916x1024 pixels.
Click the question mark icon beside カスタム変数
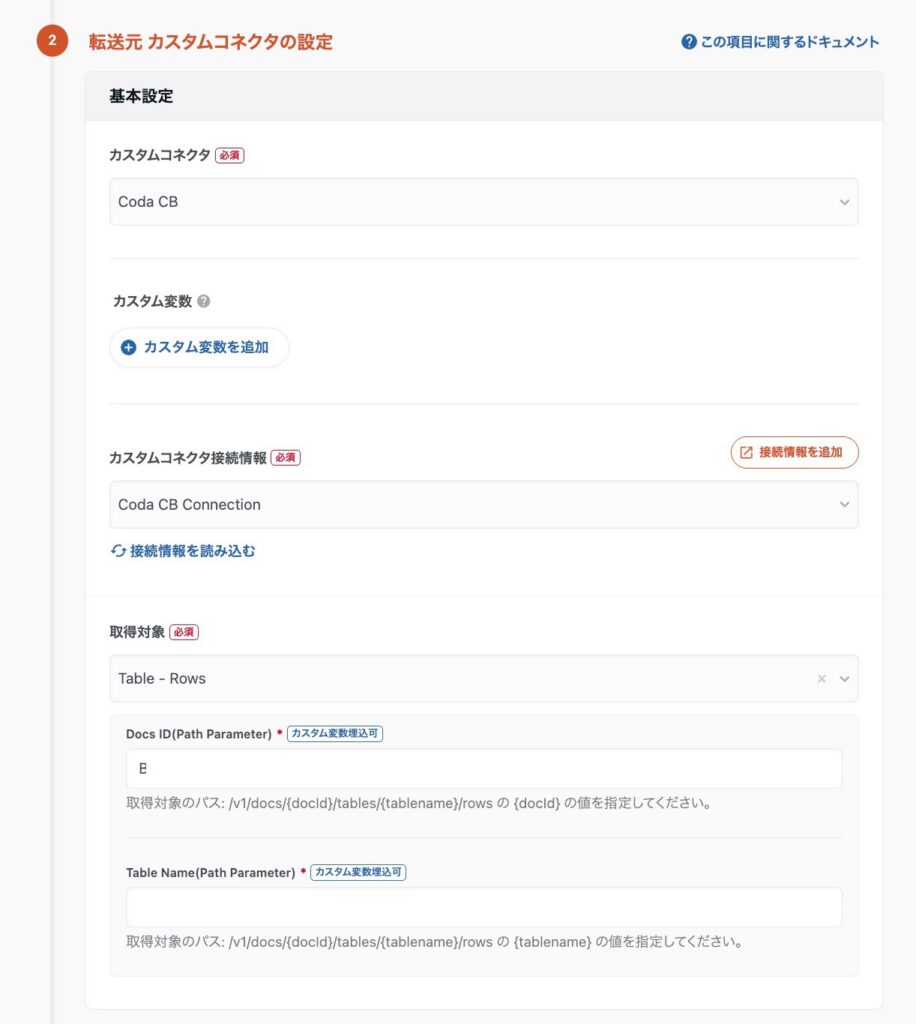pos(204,301)
